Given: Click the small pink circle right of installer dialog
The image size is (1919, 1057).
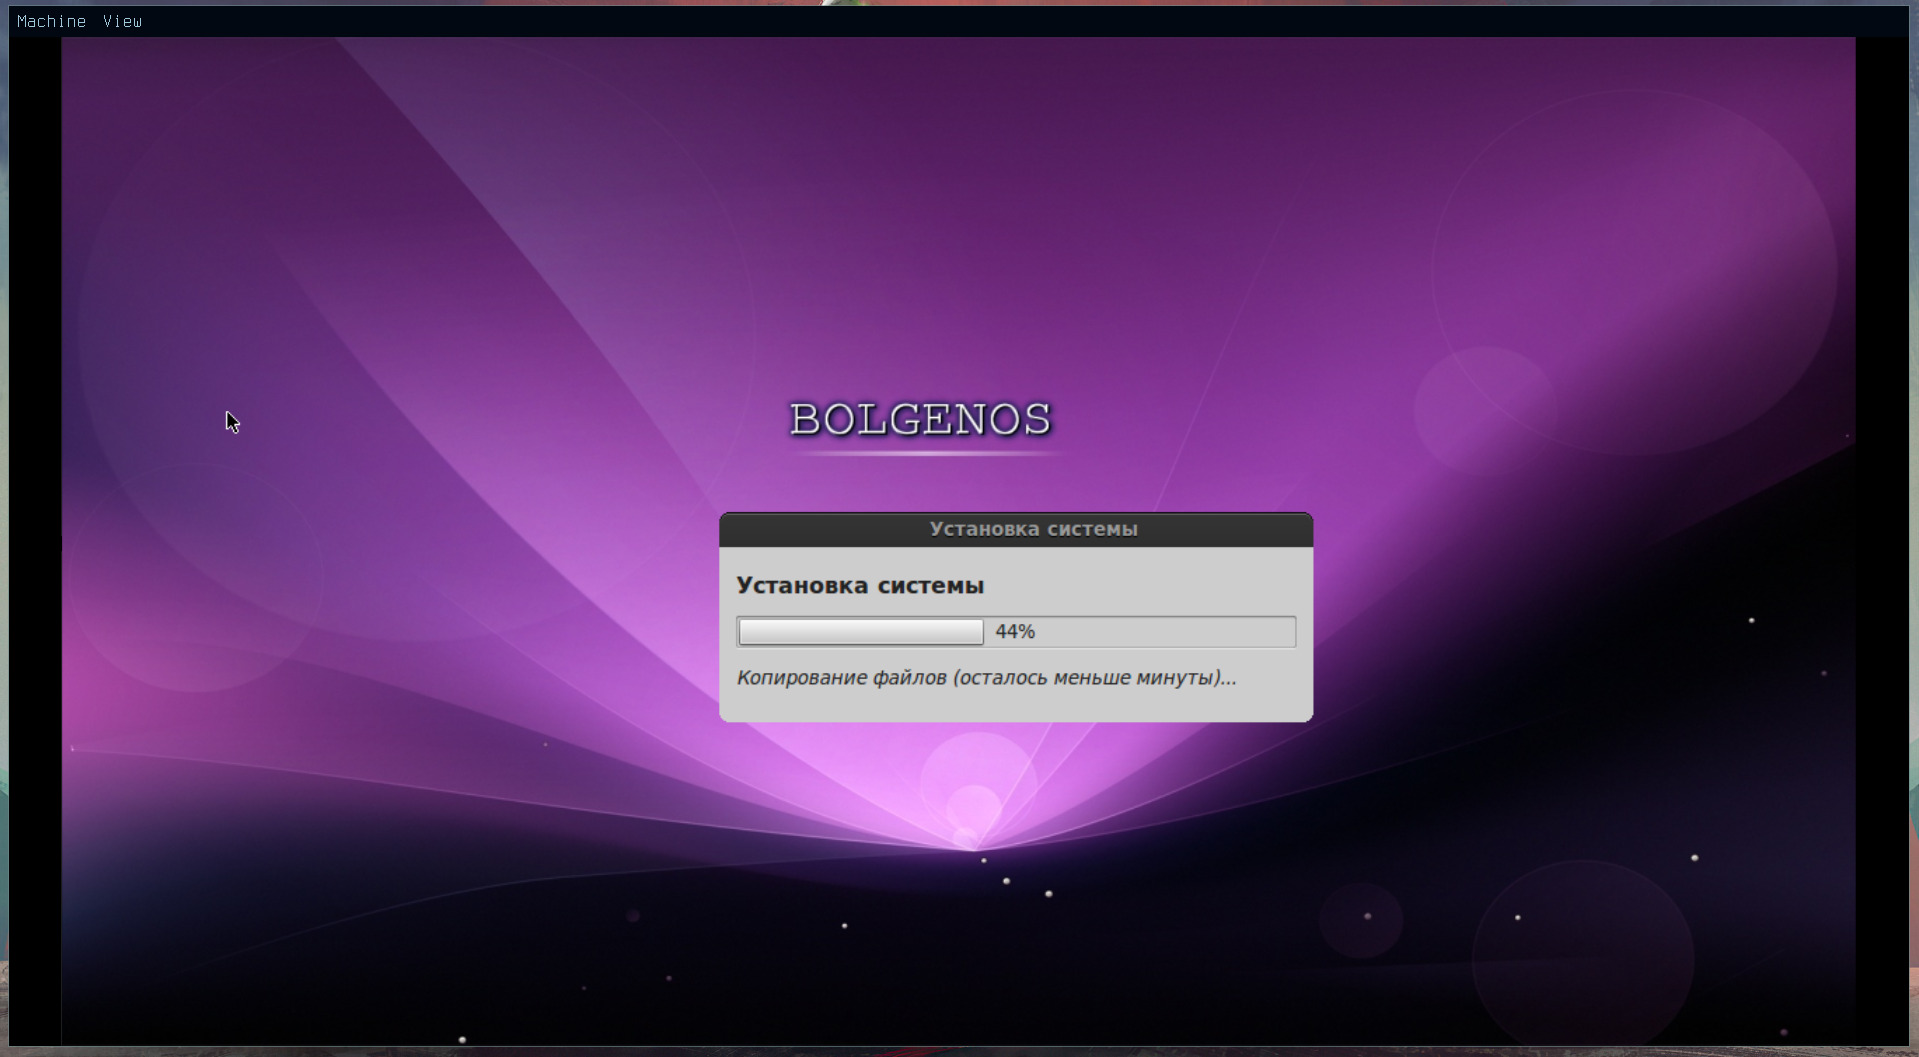Looking at the screenshot, I should tap(1485, 410).
